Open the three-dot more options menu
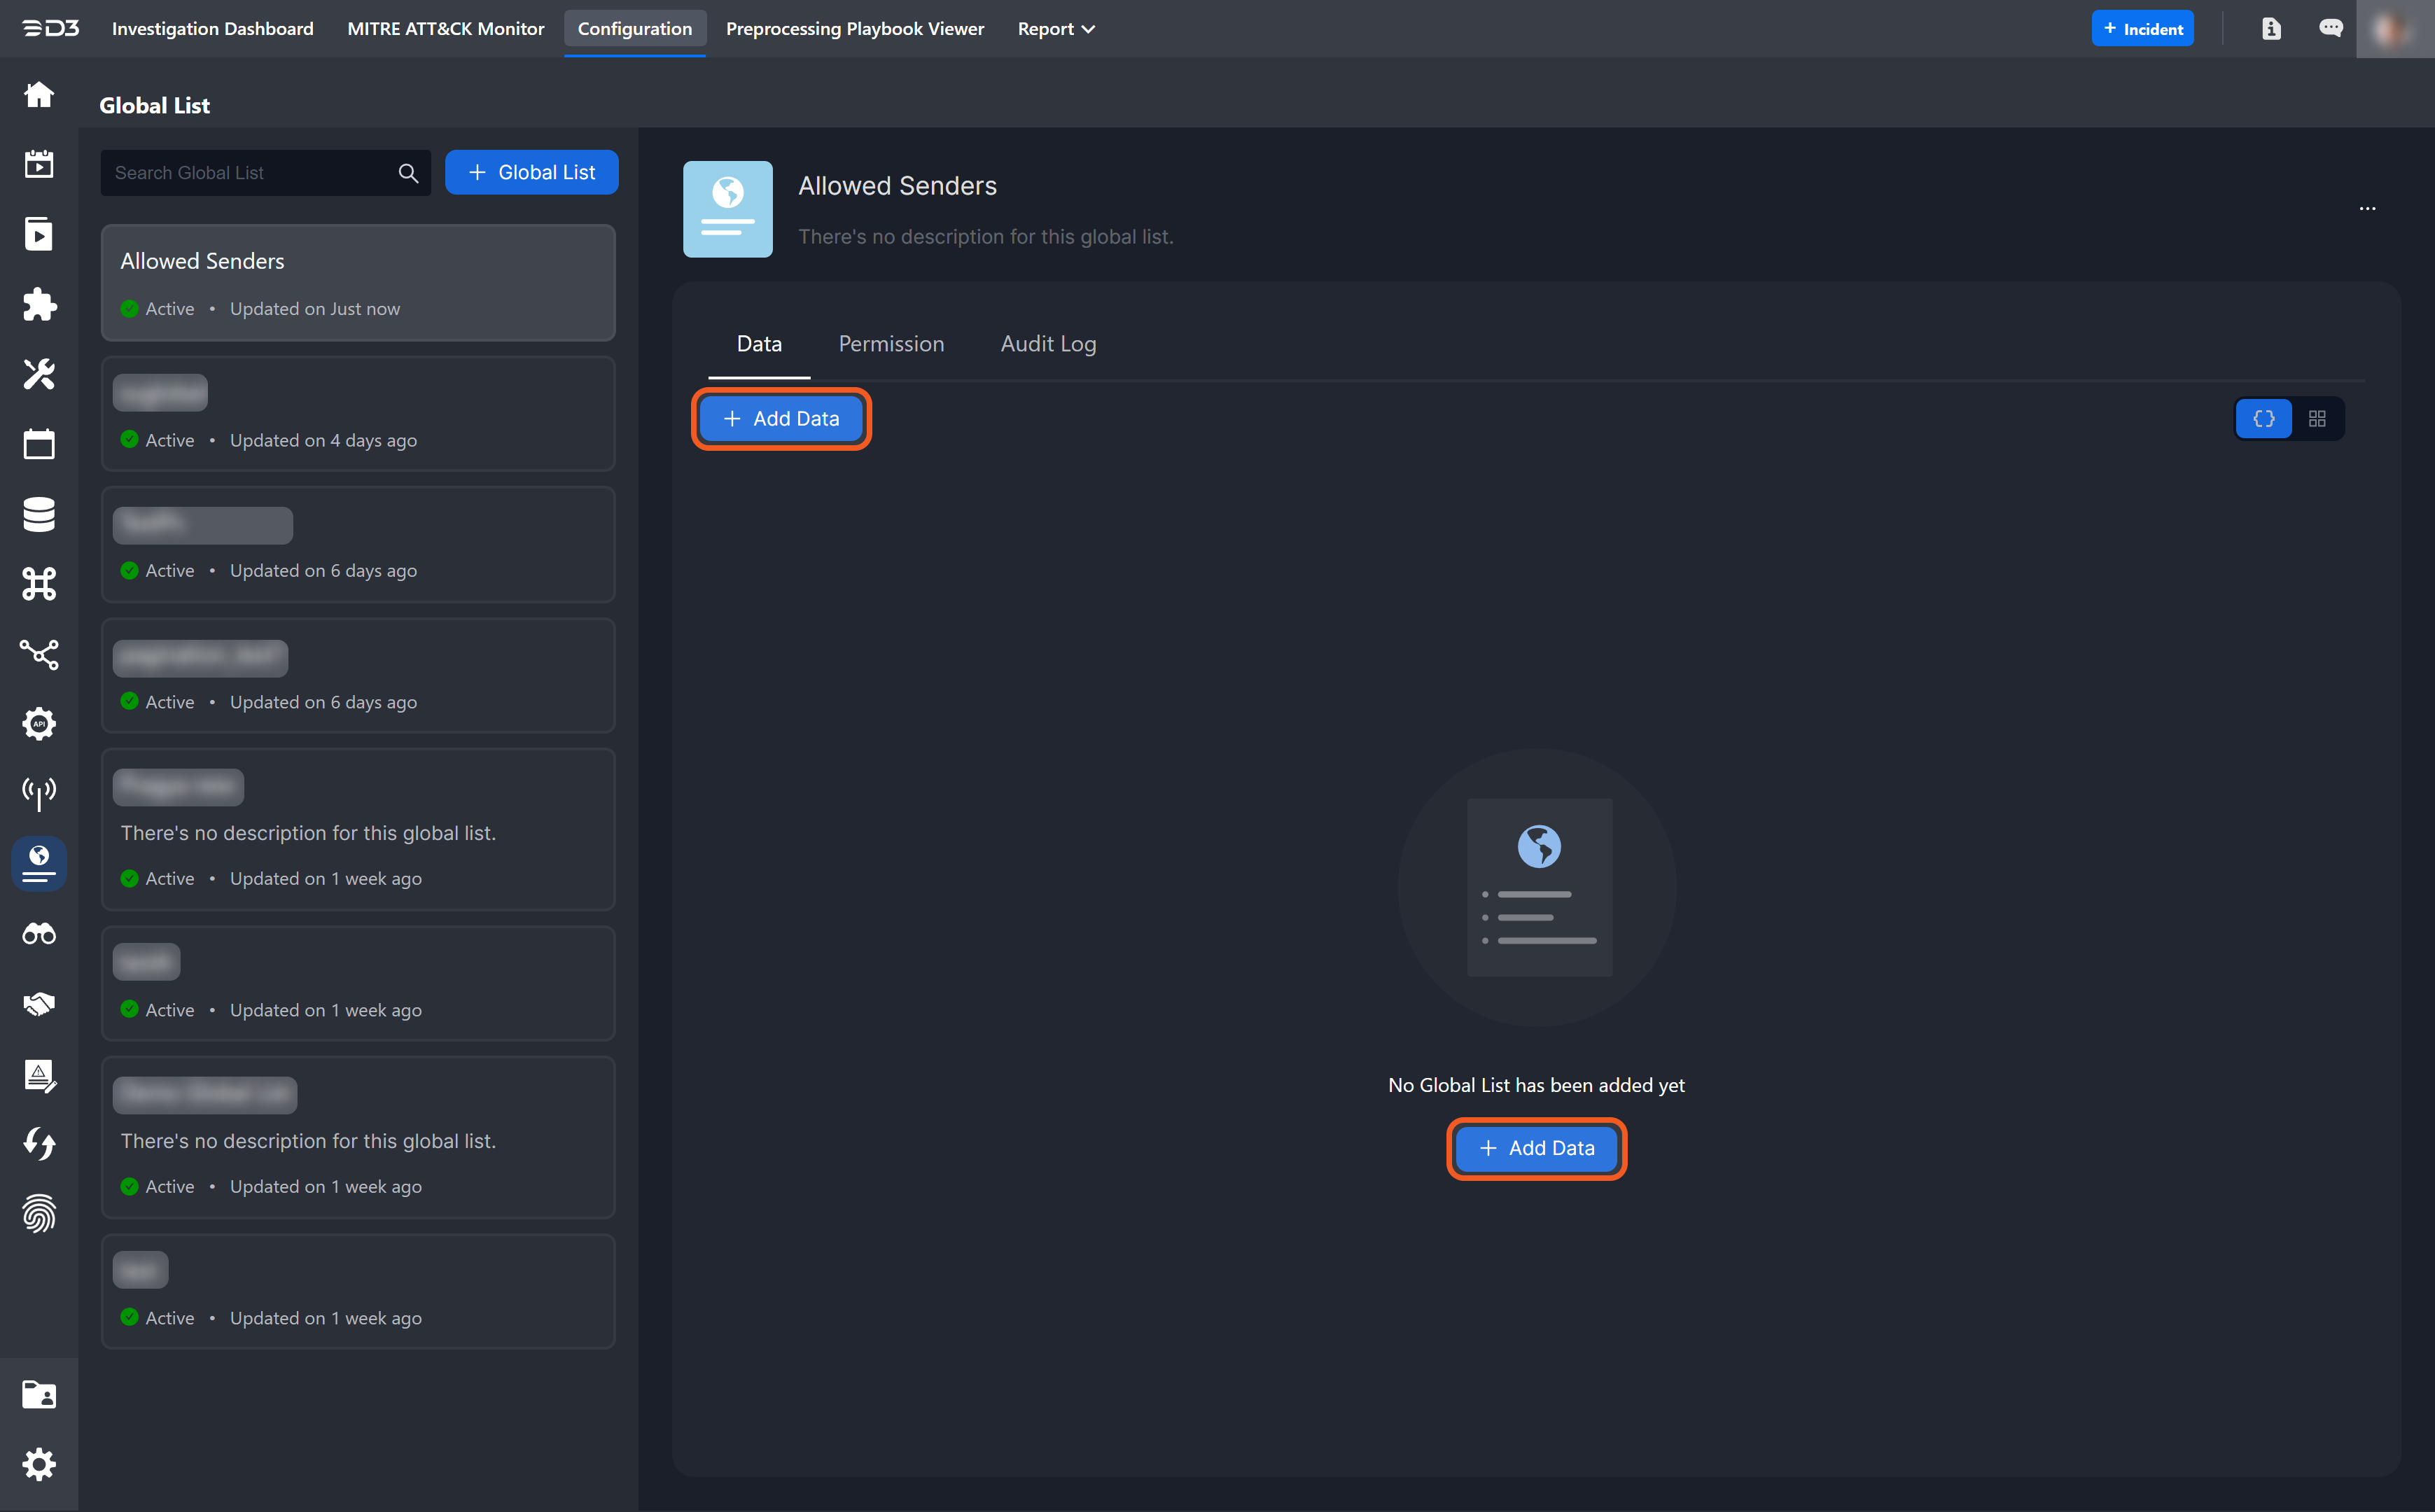Screen dimensions: 2435x1512 [x=2367, y=209]
